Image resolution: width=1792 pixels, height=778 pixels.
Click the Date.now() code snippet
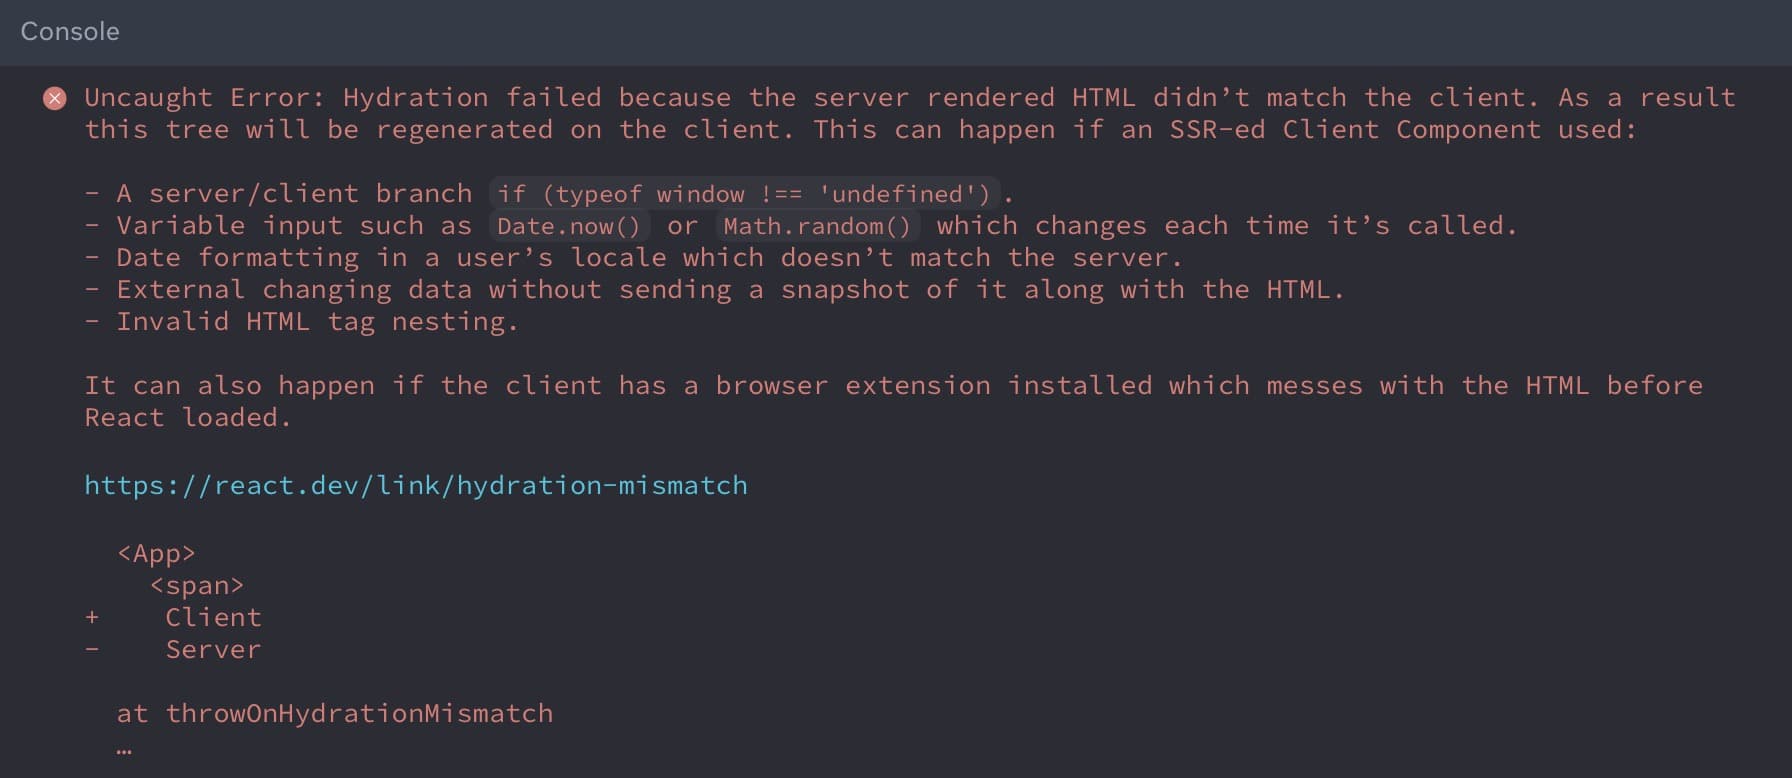[568, 226]
